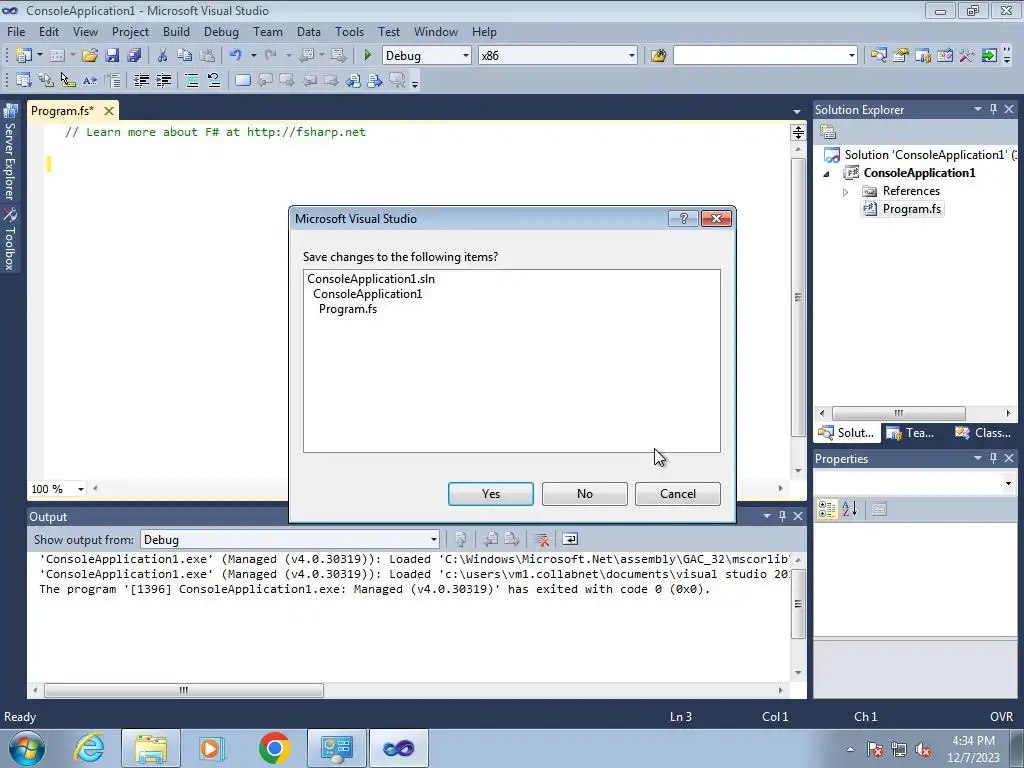
Task: Open Google Chrome from the taskbar
Action: tap(274, 748)
